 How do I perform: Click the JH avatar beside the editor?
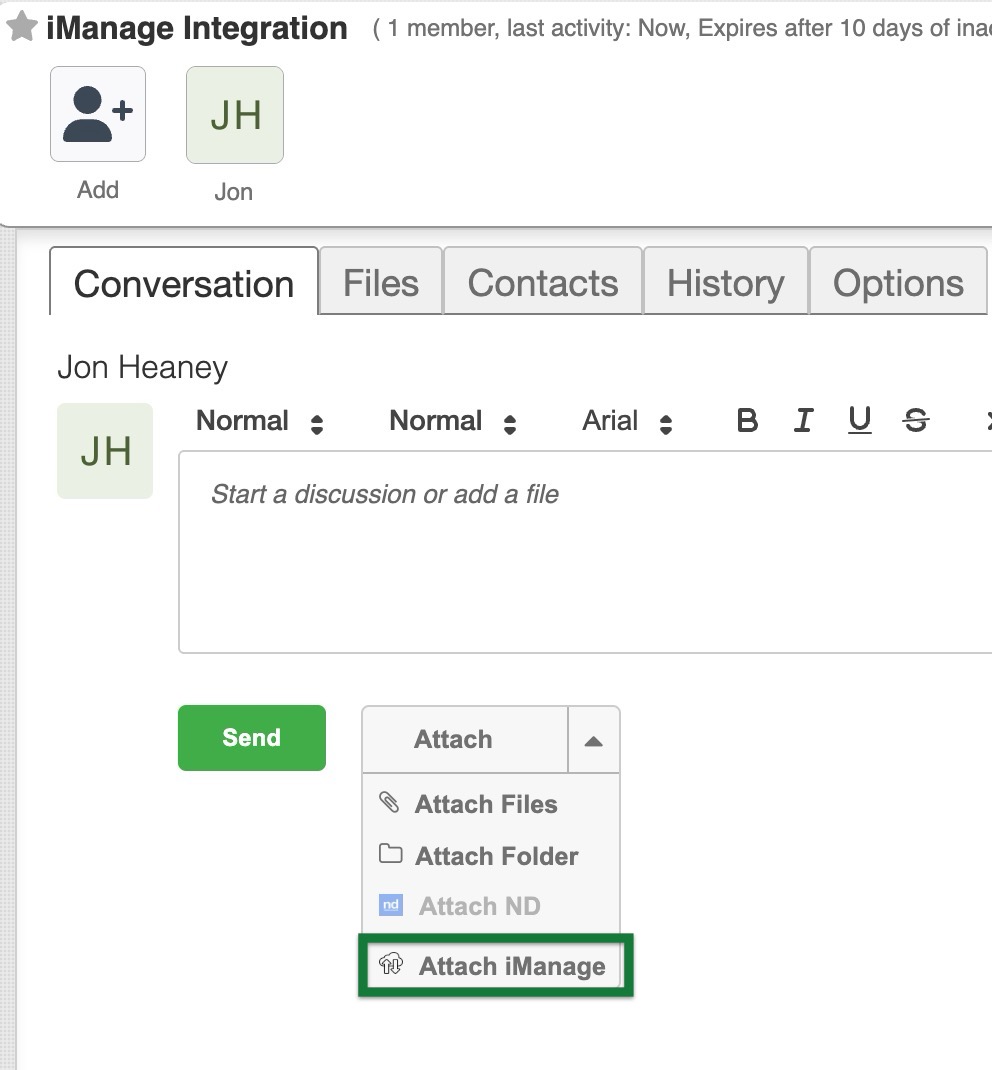coord(105,450)
